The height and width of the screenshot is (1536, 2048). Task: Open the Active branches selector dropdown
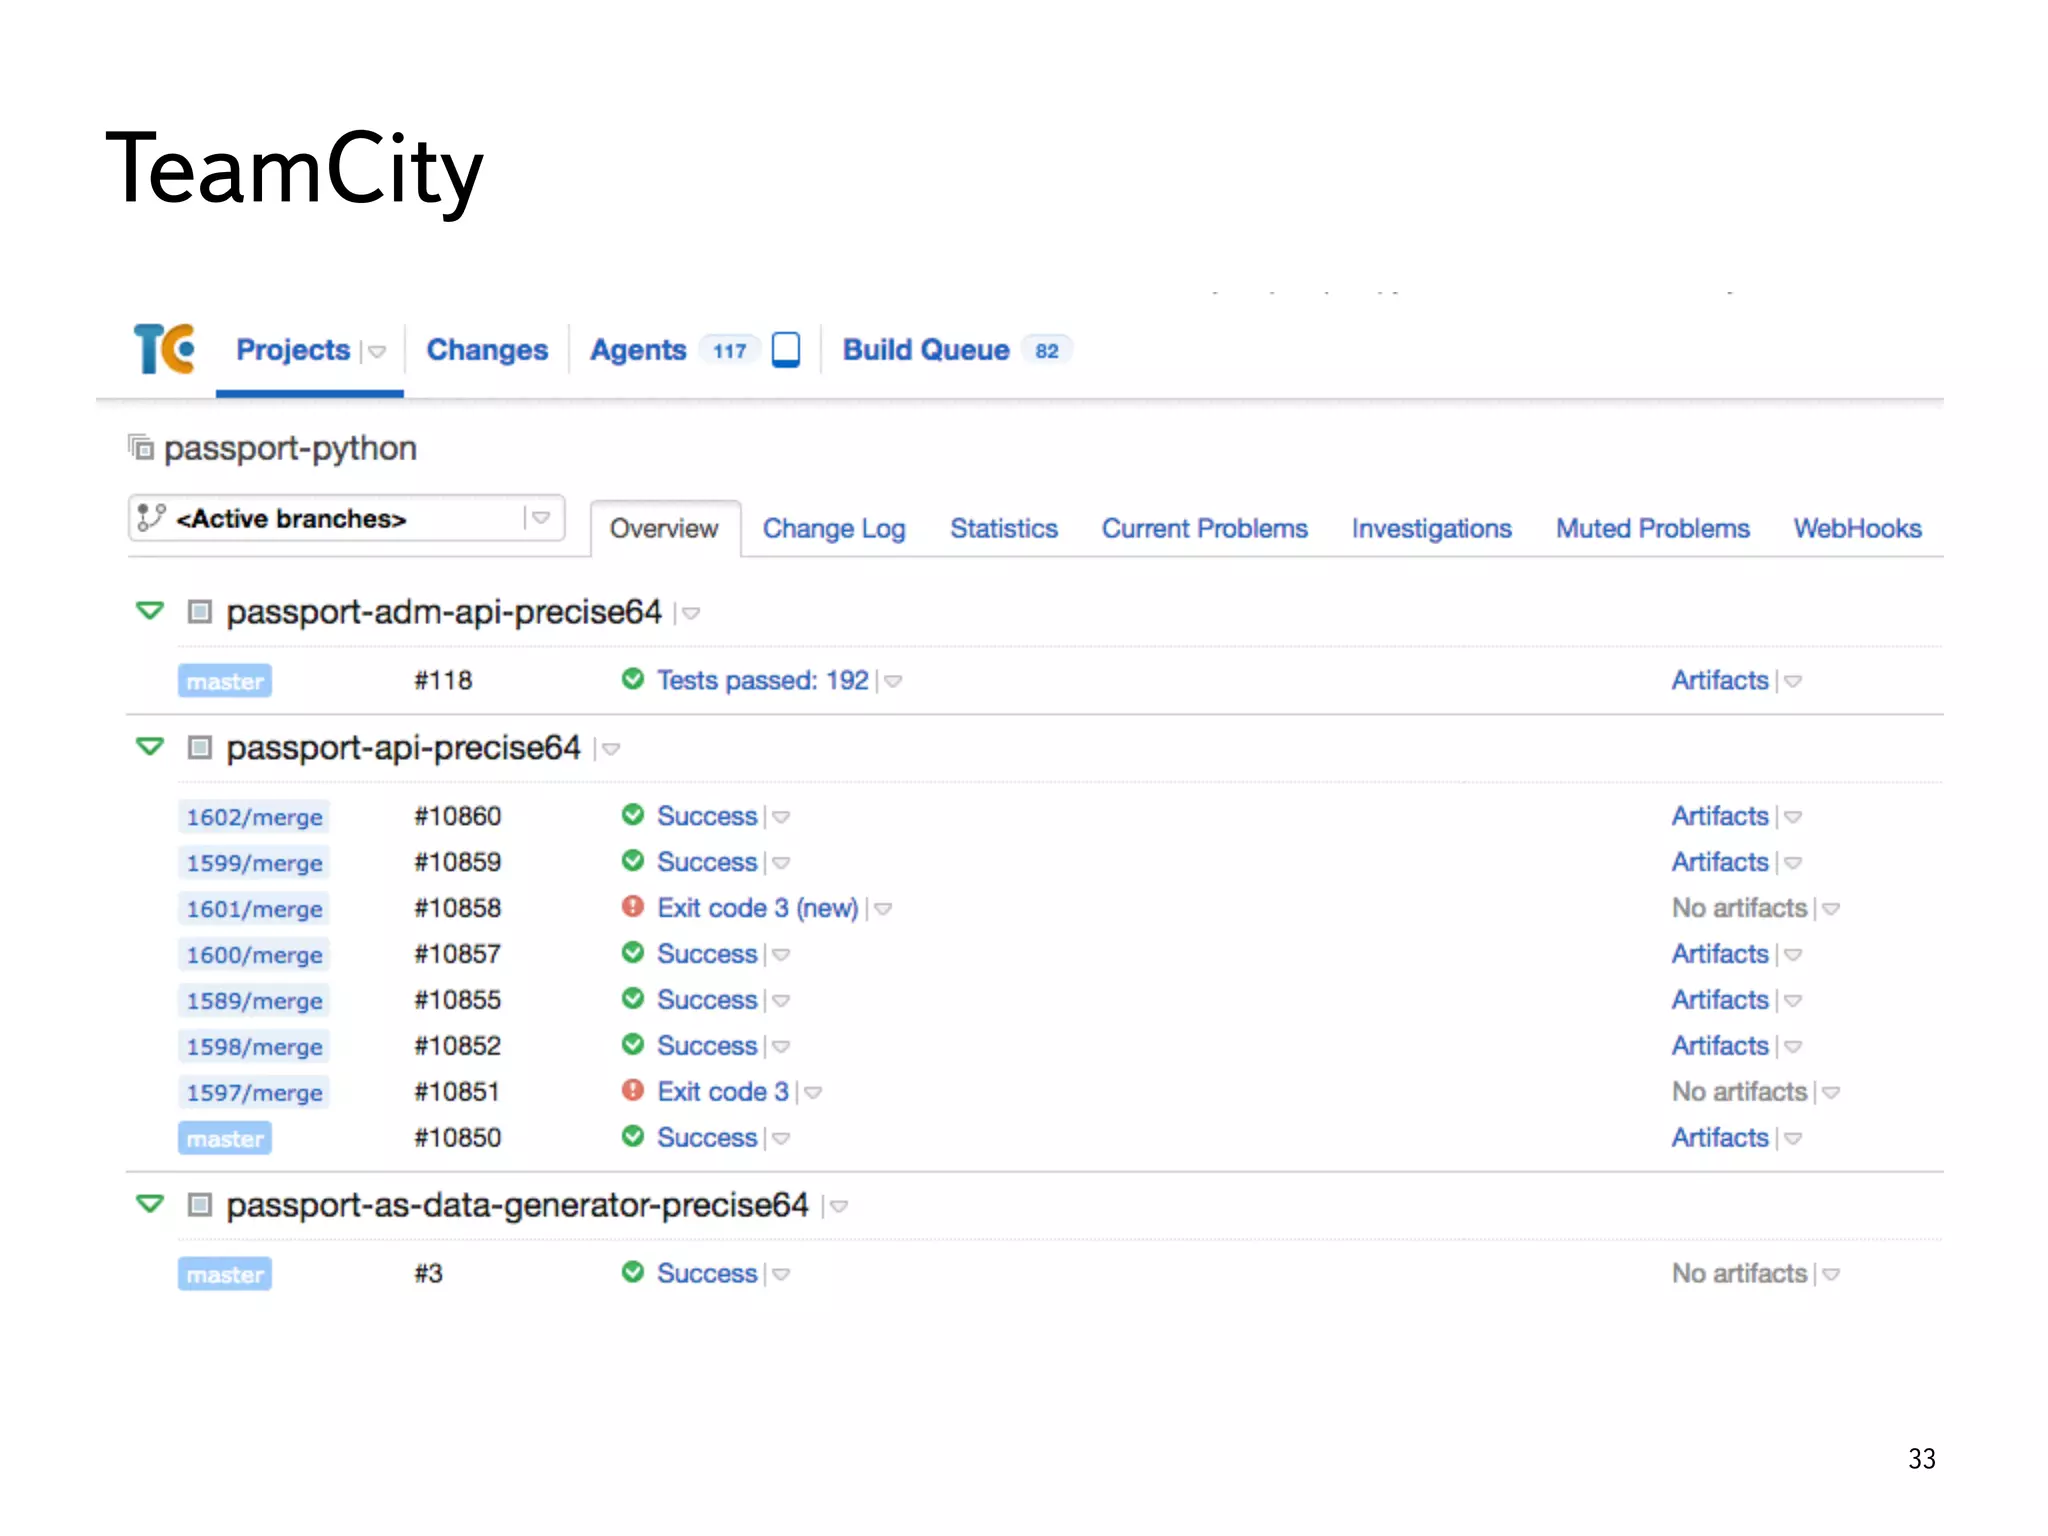[541, 518]
